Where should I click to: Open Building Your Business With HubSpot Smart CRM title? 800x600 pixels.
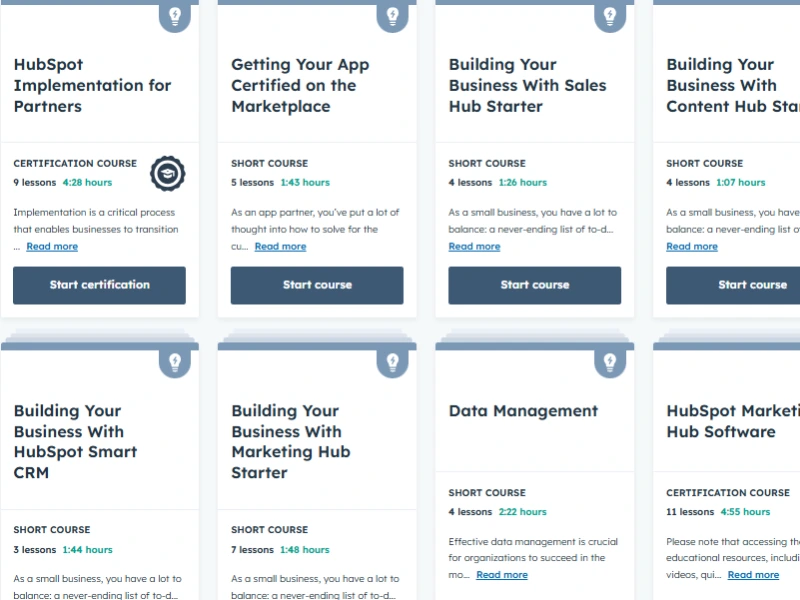coord(76,442)
